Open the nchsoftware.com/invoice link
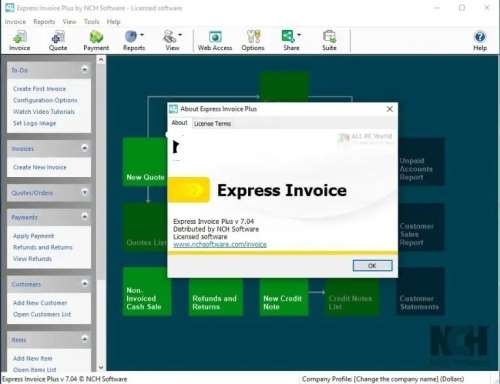 click(220, 245)
